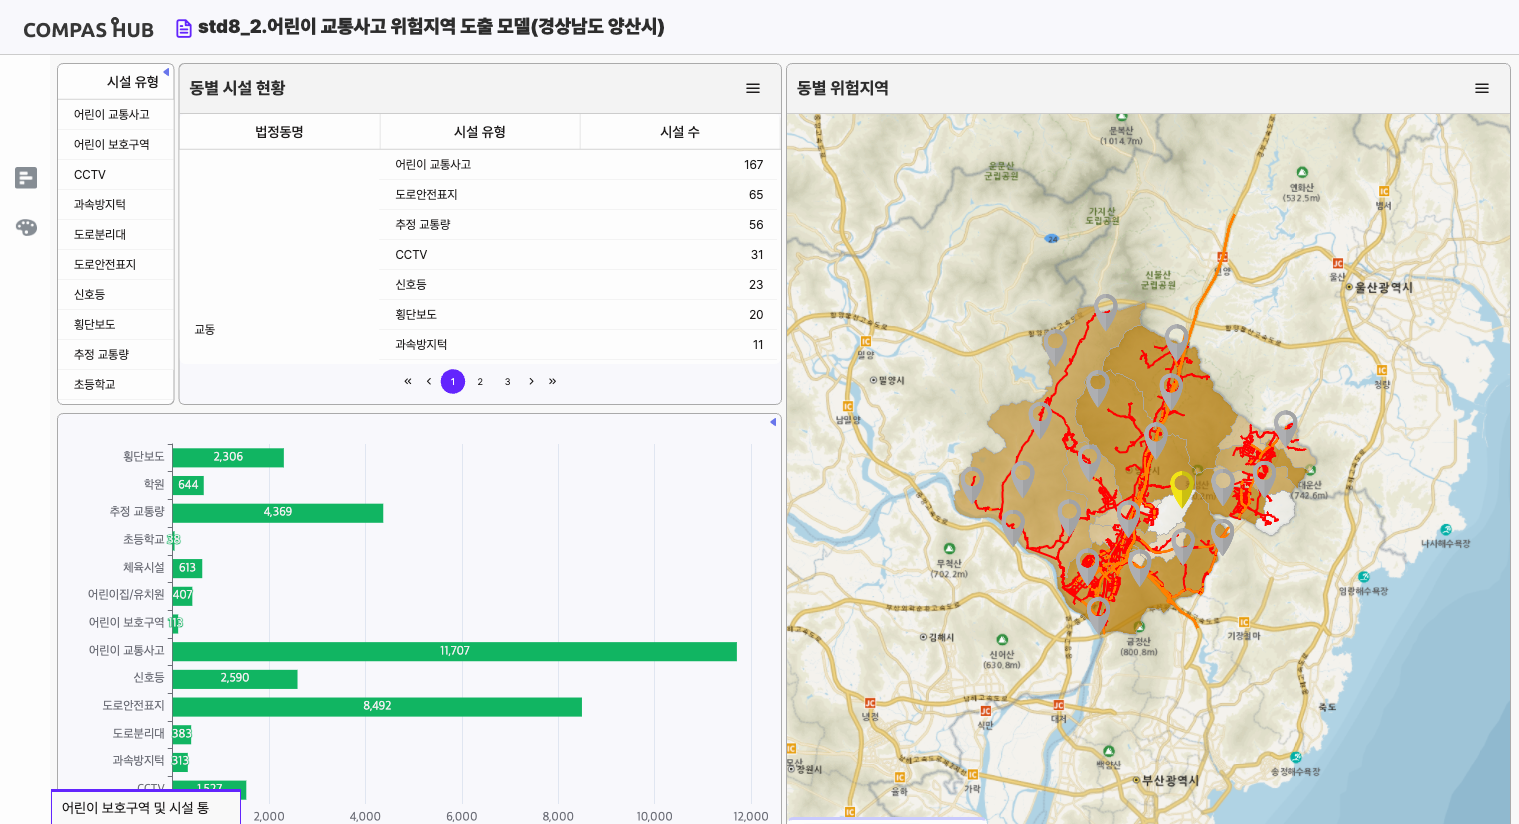1519x824 pixels.
Task: Click the 횡단보도 bar showing 2,306
Action: [x=228, y=457]
